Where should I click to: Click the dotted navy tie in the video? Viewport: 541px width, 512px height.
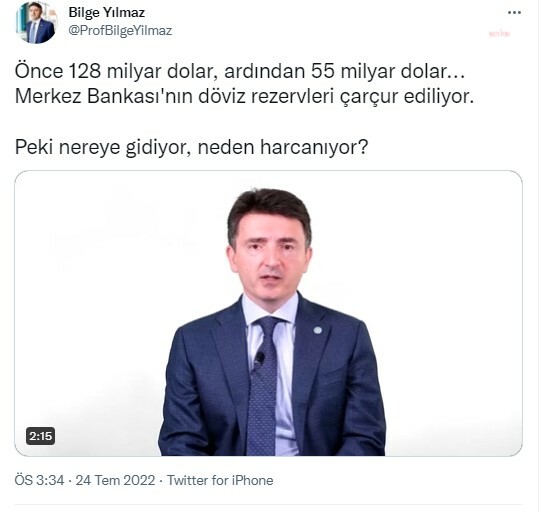pos(263,383)
